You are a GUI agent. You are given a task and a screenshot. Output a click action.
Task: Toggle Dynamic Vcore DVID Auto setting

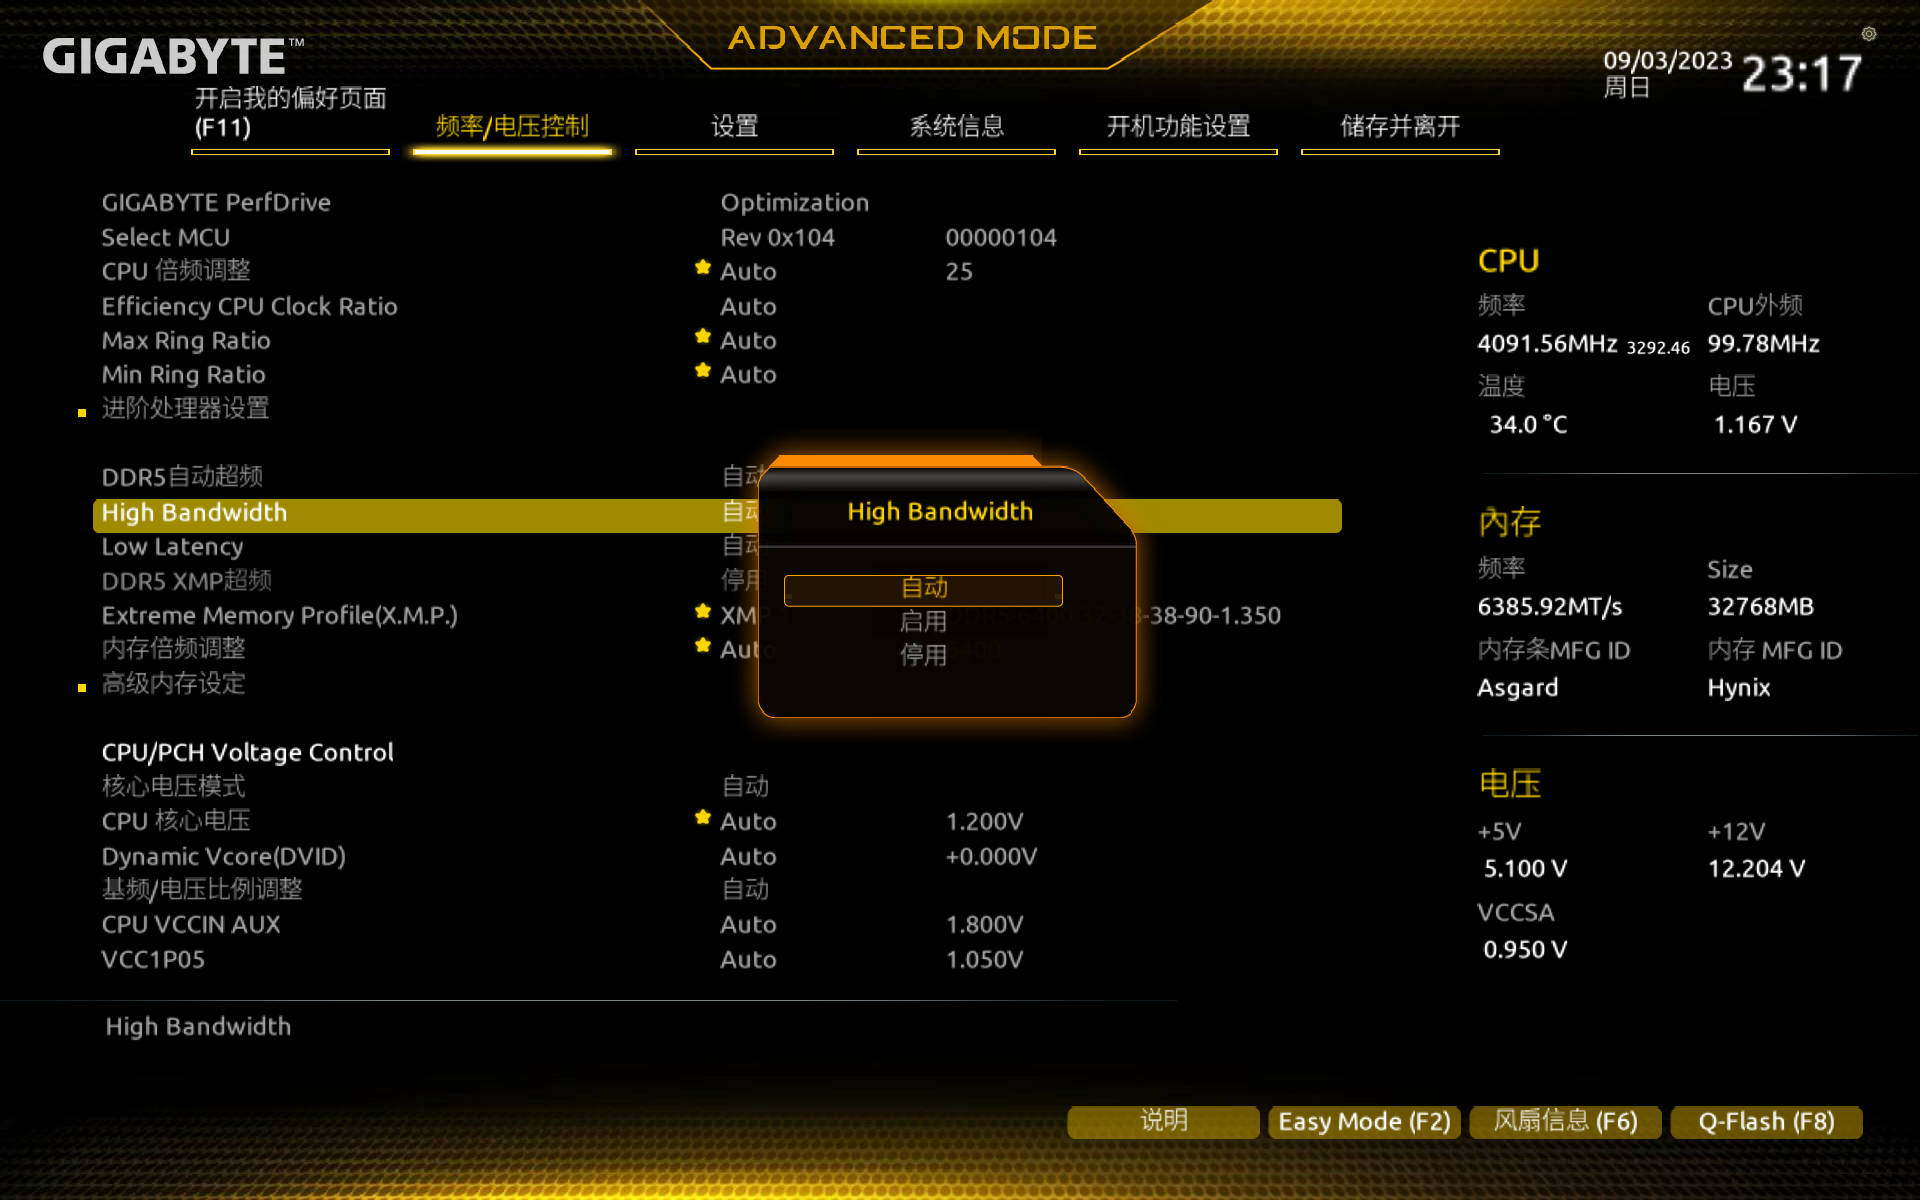[x=746, y=854]
